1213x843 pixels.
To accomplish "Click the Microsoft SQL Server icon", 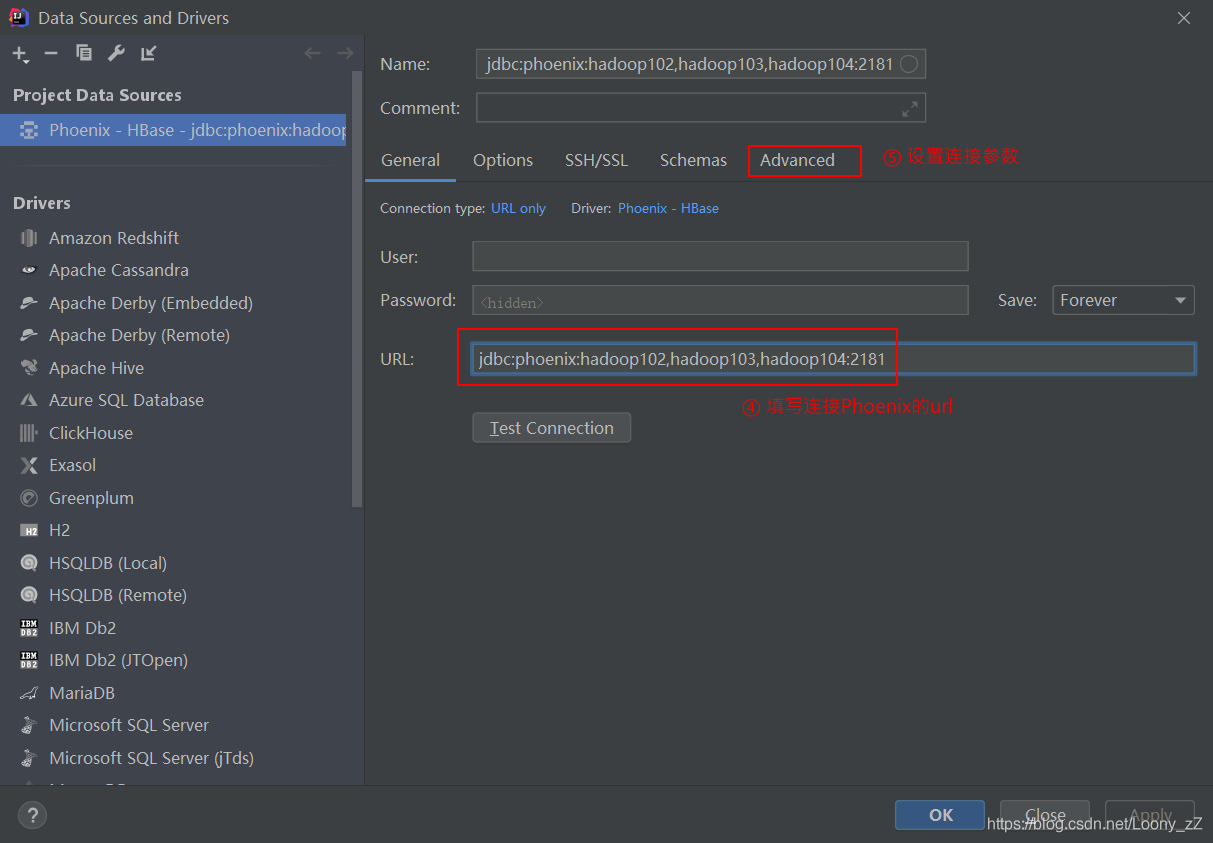I will [29, 725].
